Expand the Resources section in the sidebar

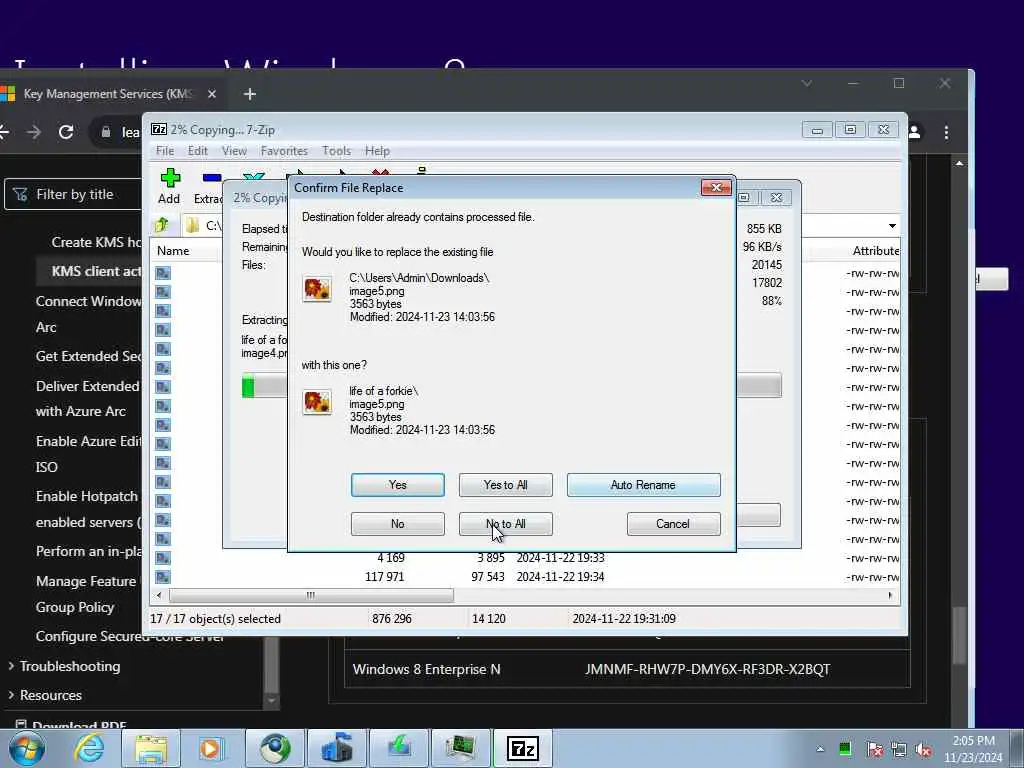click(x=50, y=695)
